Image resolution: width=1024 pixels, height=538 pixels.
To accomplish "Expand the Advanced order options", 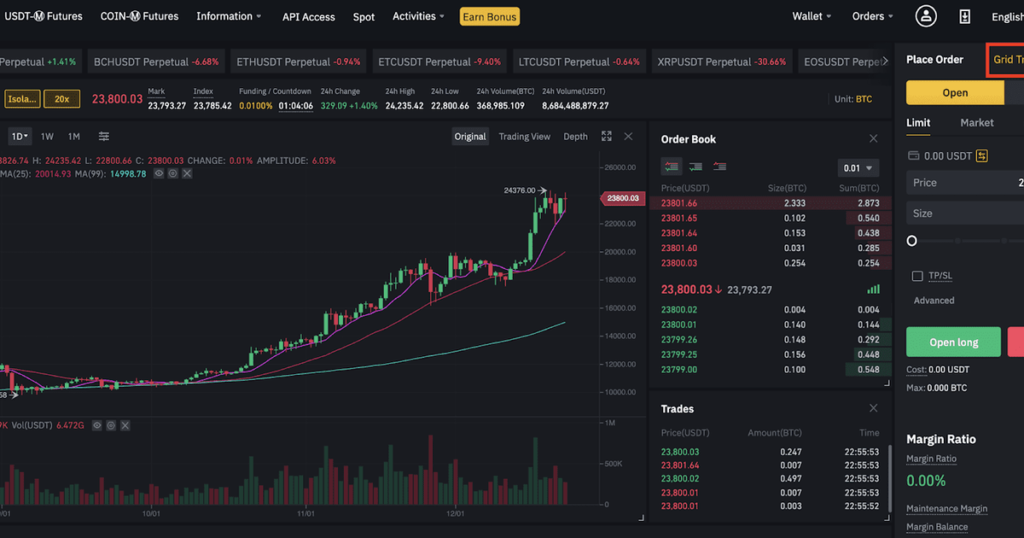I will [x=934, y=300].
